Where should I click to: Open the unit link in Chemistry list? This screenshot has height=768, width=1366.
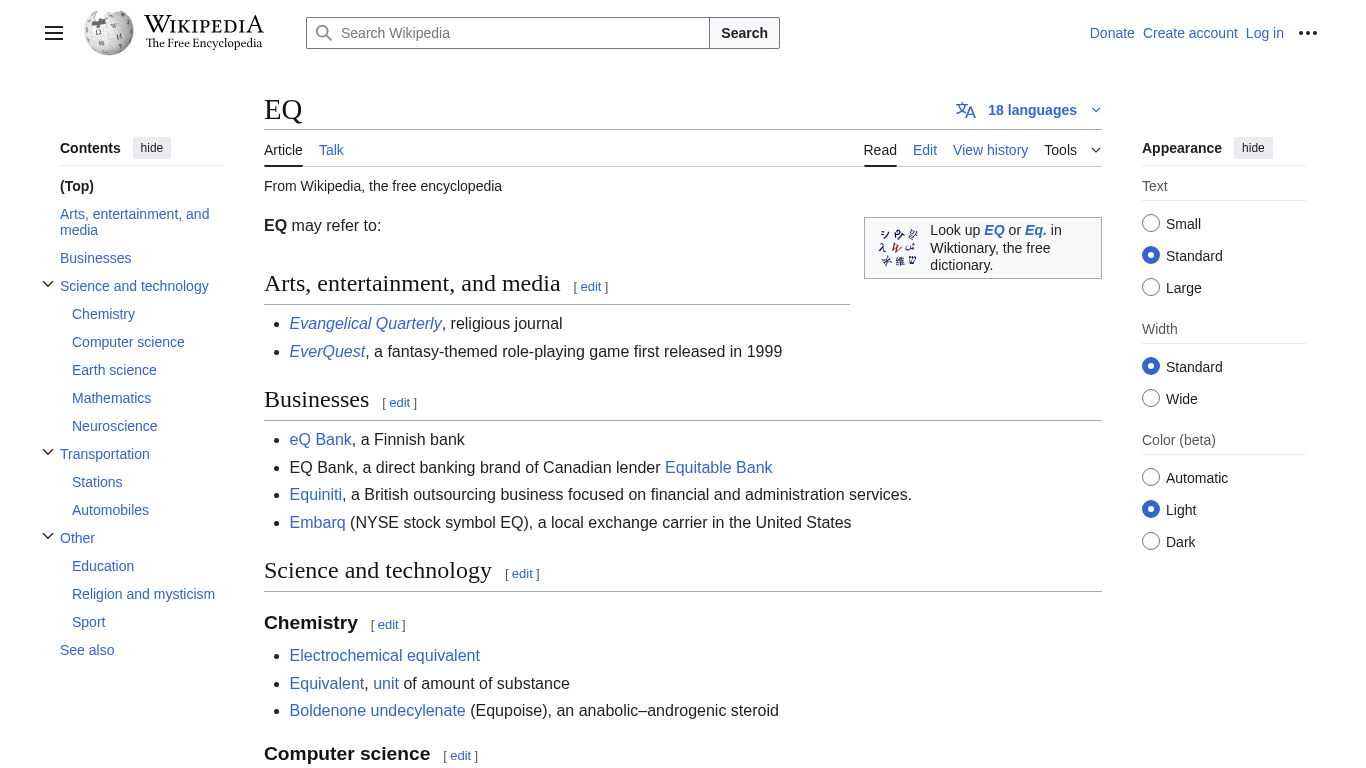[386, 684]
